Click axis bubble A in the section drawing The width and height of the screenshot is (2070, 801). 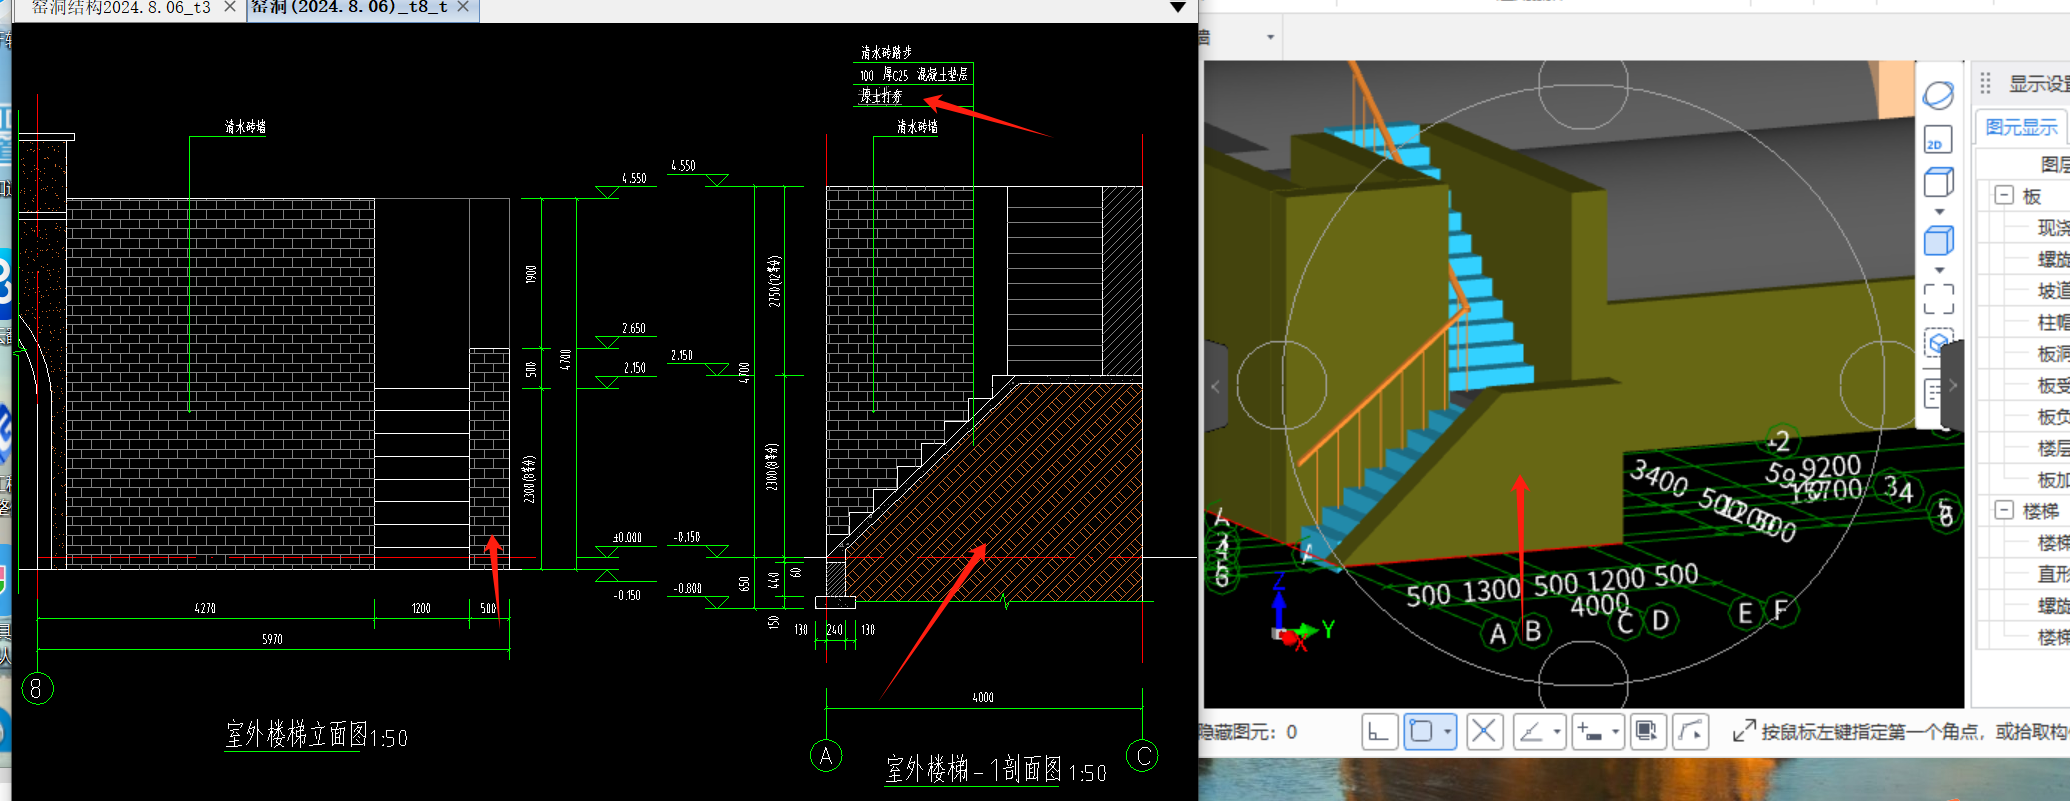pos(826,756)
